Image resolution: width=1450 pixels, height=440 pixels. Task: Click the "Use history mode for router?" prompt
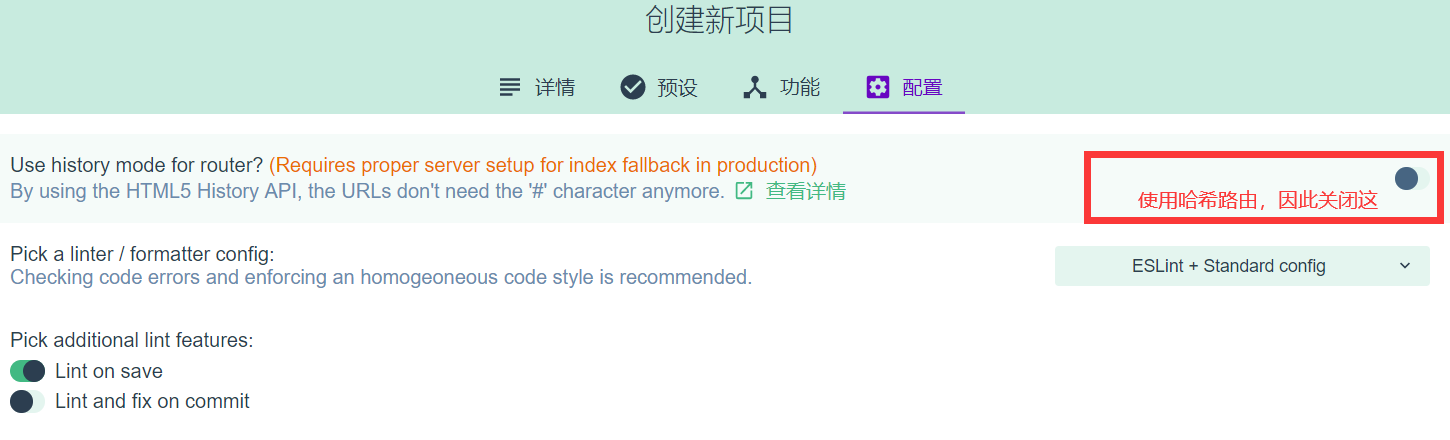click(136, 165)
